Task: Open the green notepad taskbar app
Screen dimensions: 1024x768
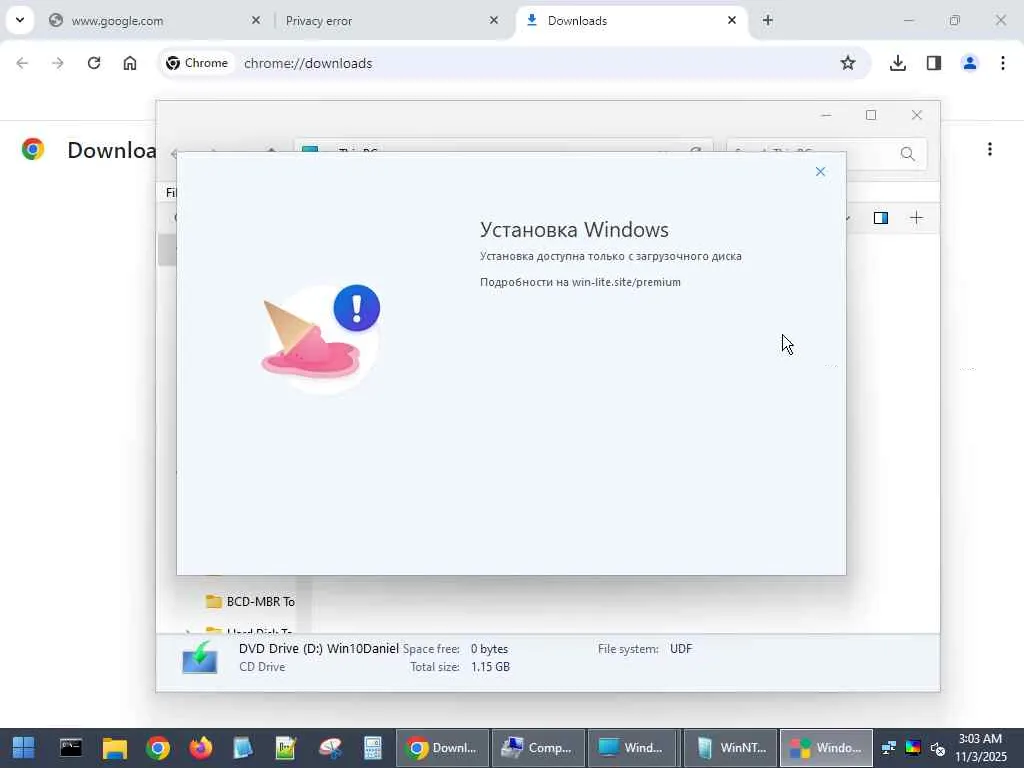Action: 286,748
